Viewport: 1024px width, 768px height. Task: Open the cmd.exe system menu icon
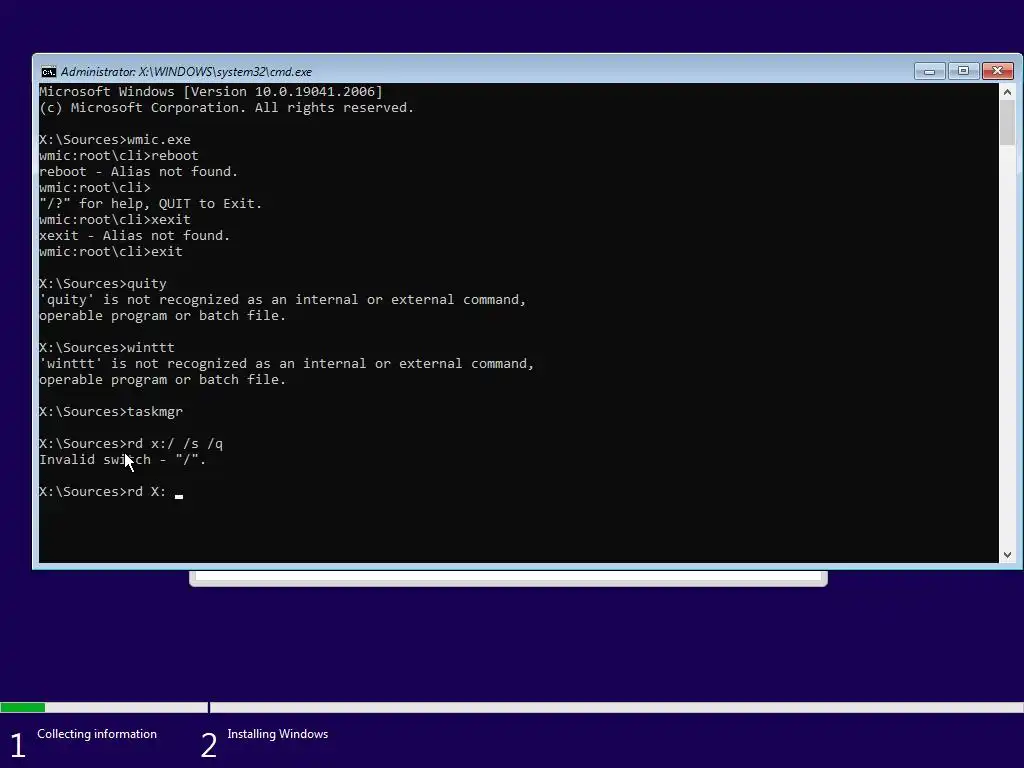click(x=48, y=72)
